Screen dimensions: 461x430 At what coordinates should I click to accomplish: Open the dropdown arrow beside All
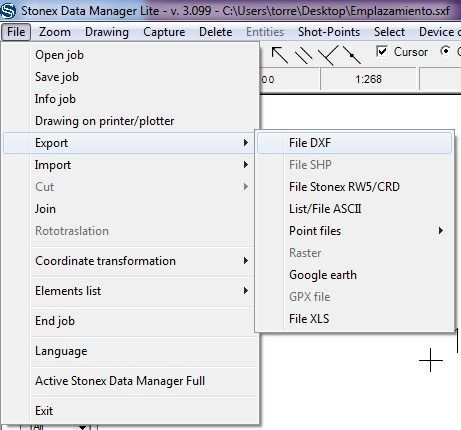[x=82, y=426]
